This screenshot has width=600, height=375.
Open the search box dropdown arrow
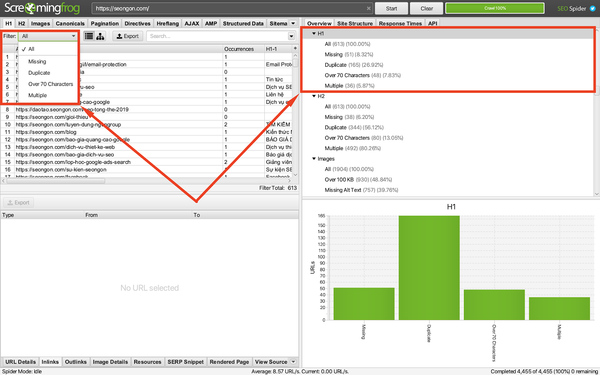[x=291, y=36]
